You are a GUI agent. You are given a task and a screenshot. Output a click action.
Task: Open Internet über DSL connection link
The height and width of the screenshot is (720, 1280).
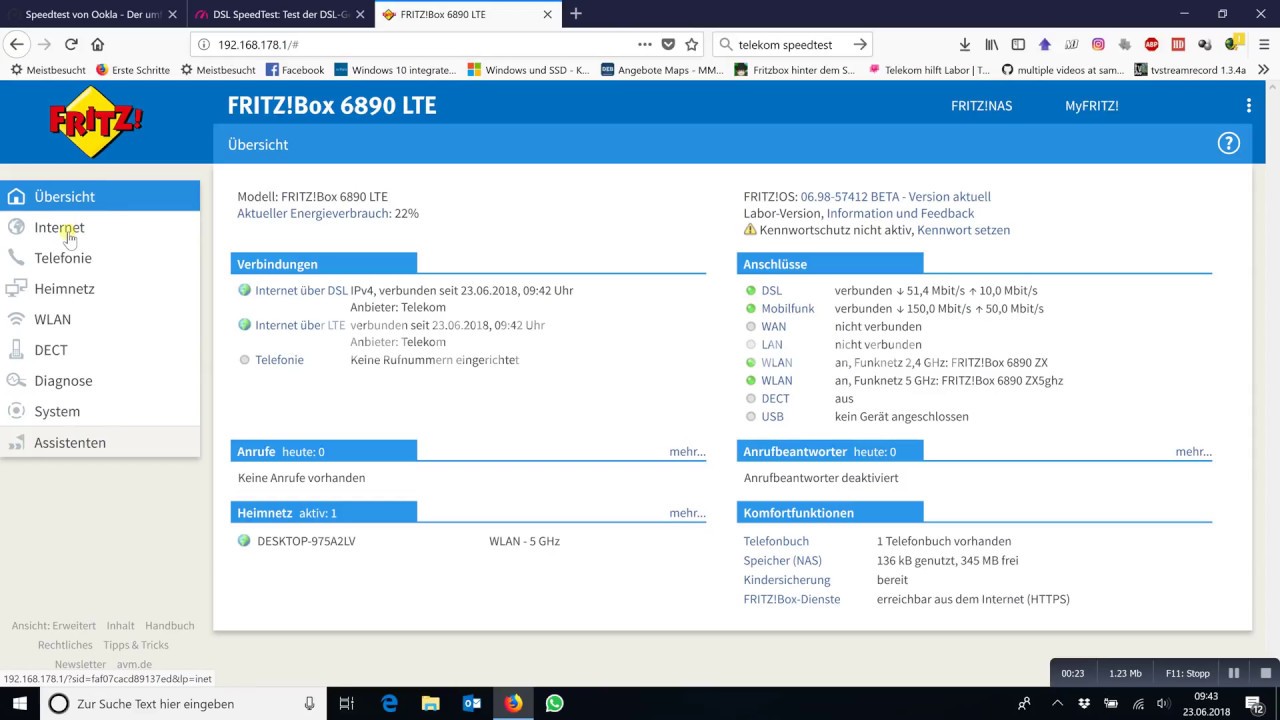[x=301, y=290]
